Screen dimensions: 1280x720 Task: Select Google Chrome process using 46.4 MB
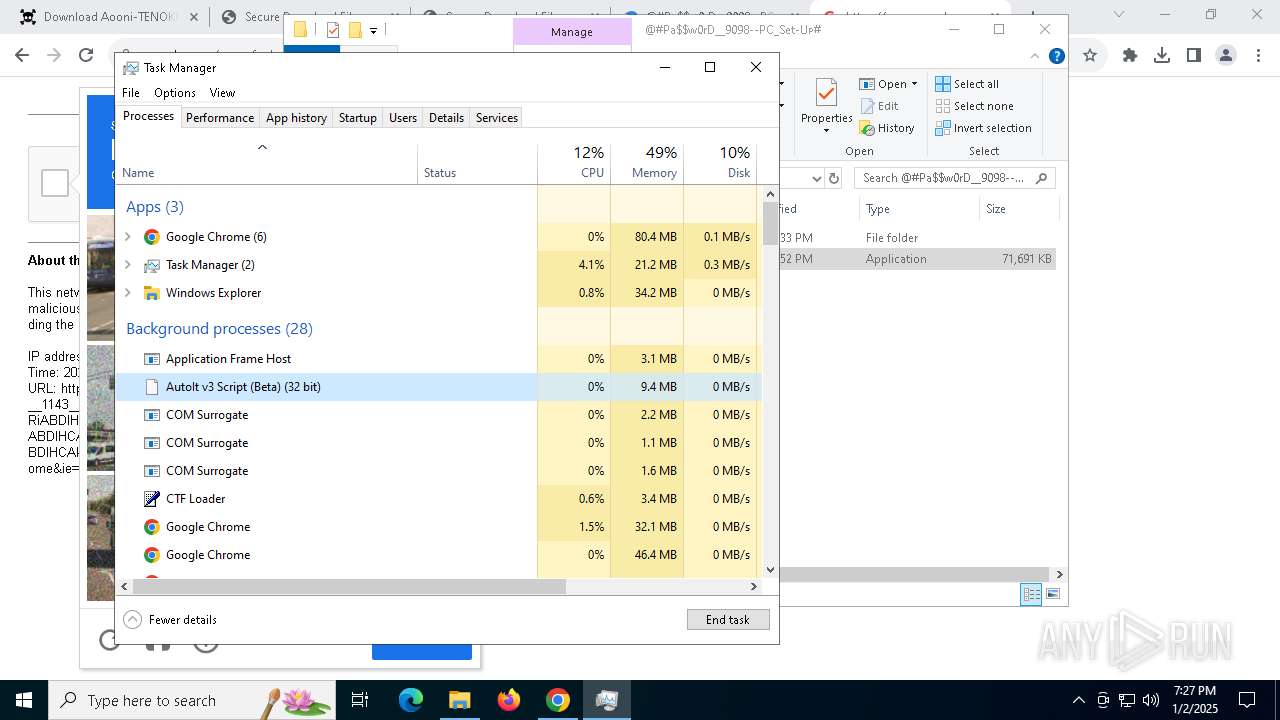(439, 555)
